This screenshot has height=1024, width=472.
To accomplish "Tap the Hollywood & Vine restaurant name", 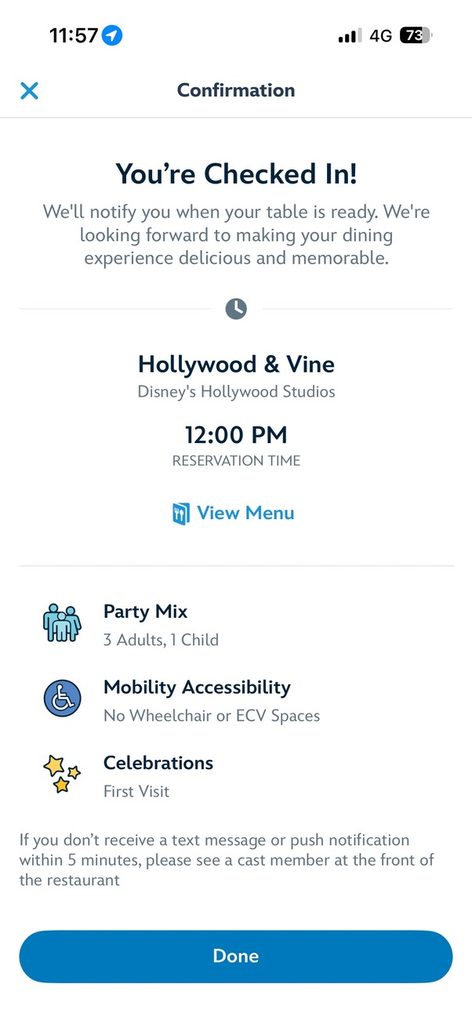I will [236, 364].
